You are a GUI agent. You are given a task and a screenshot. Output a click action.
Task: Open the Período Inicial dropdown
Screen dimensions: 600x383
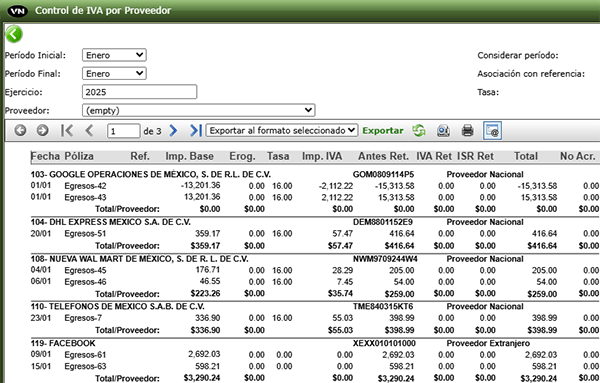click(114, 55)
